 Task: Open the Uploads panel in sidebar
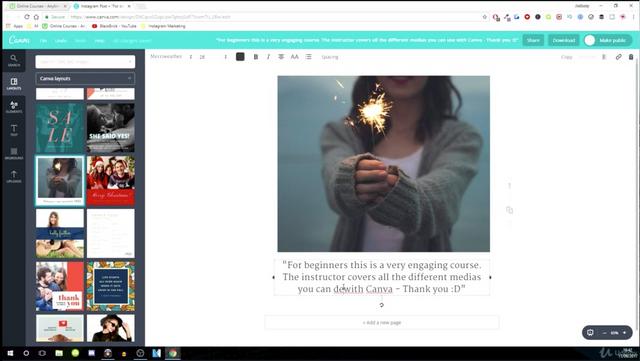pos(14,176)
